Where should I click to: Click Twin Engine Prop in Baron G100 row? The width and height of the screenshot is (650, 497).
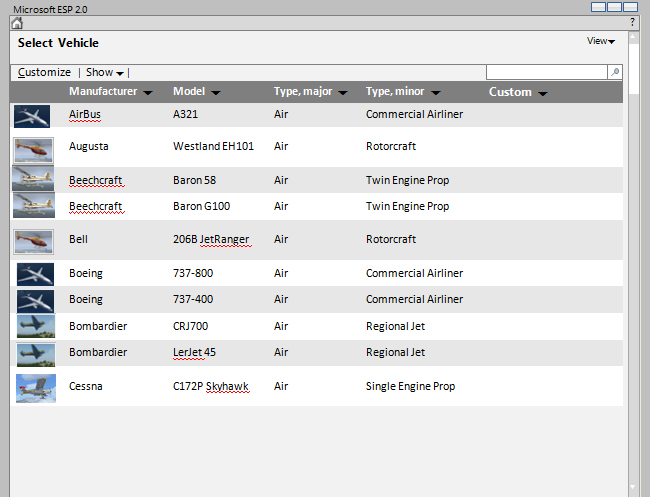407,207
